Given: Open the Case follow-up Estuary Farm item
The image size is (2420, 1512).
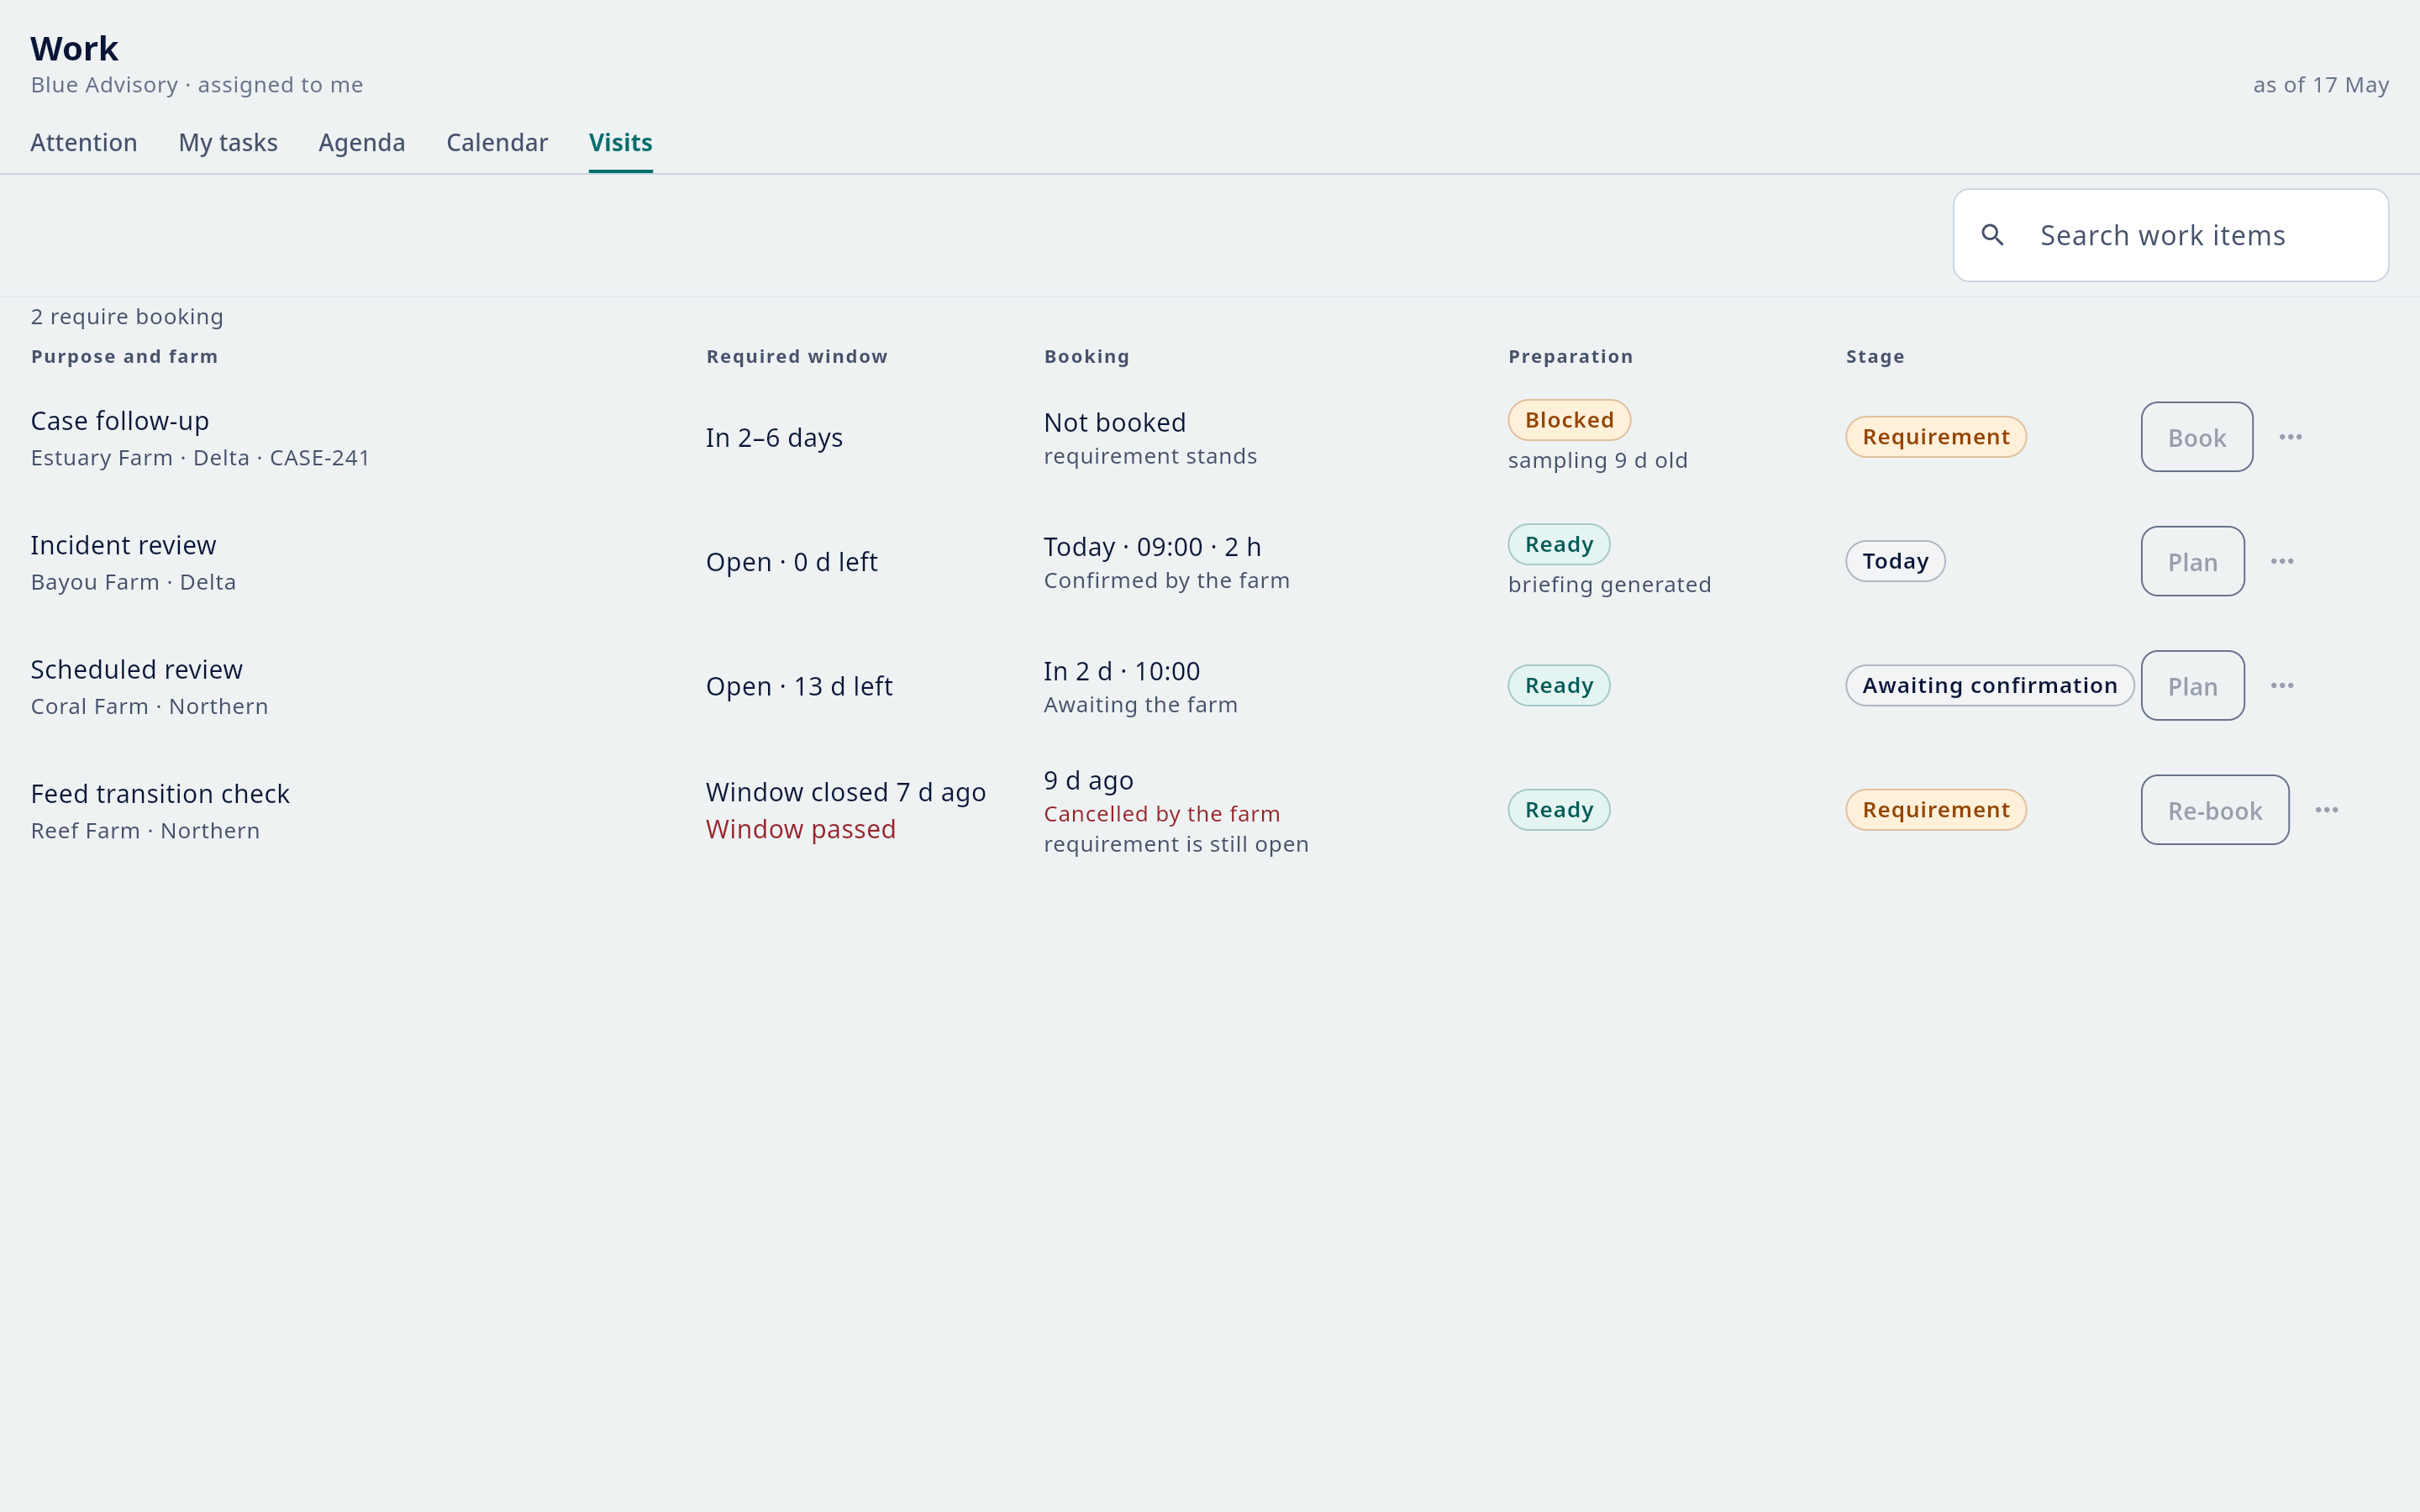Looking at the screenshot, I should click(200, 438).
